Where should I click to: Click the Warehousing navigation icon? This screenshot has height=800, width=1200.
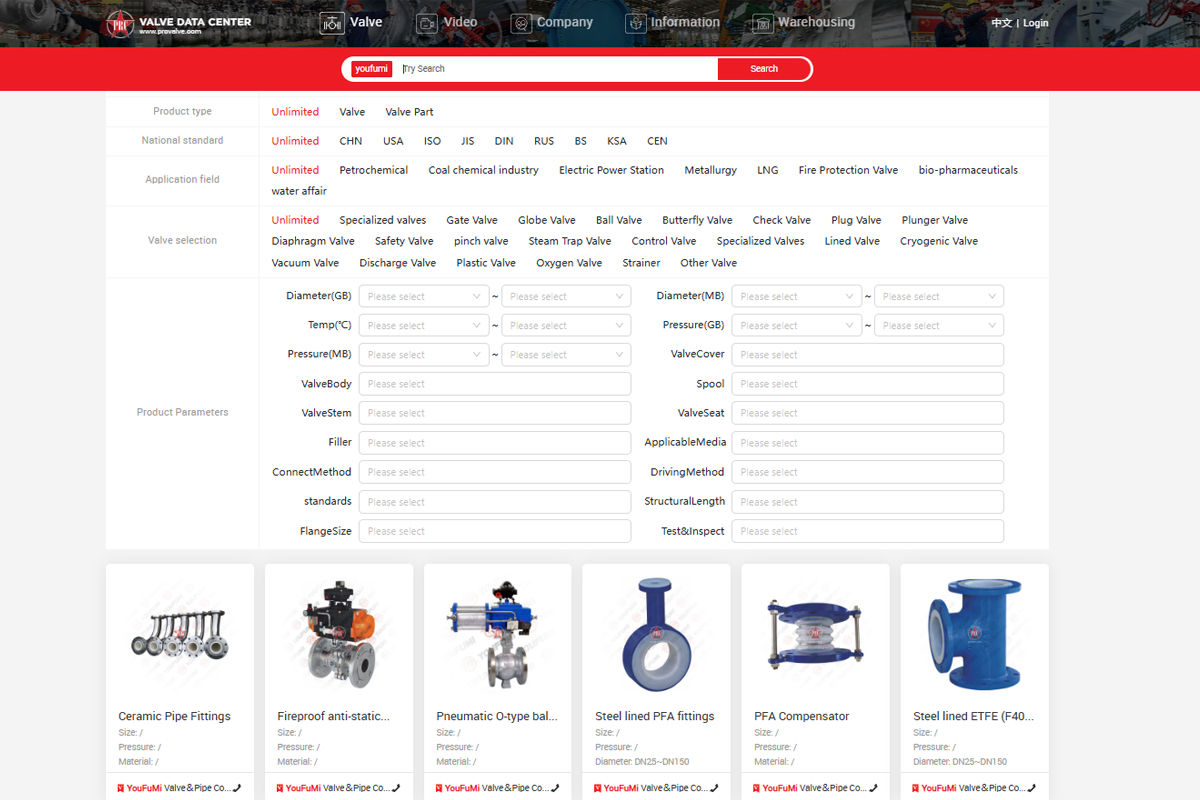coord(762,23)
